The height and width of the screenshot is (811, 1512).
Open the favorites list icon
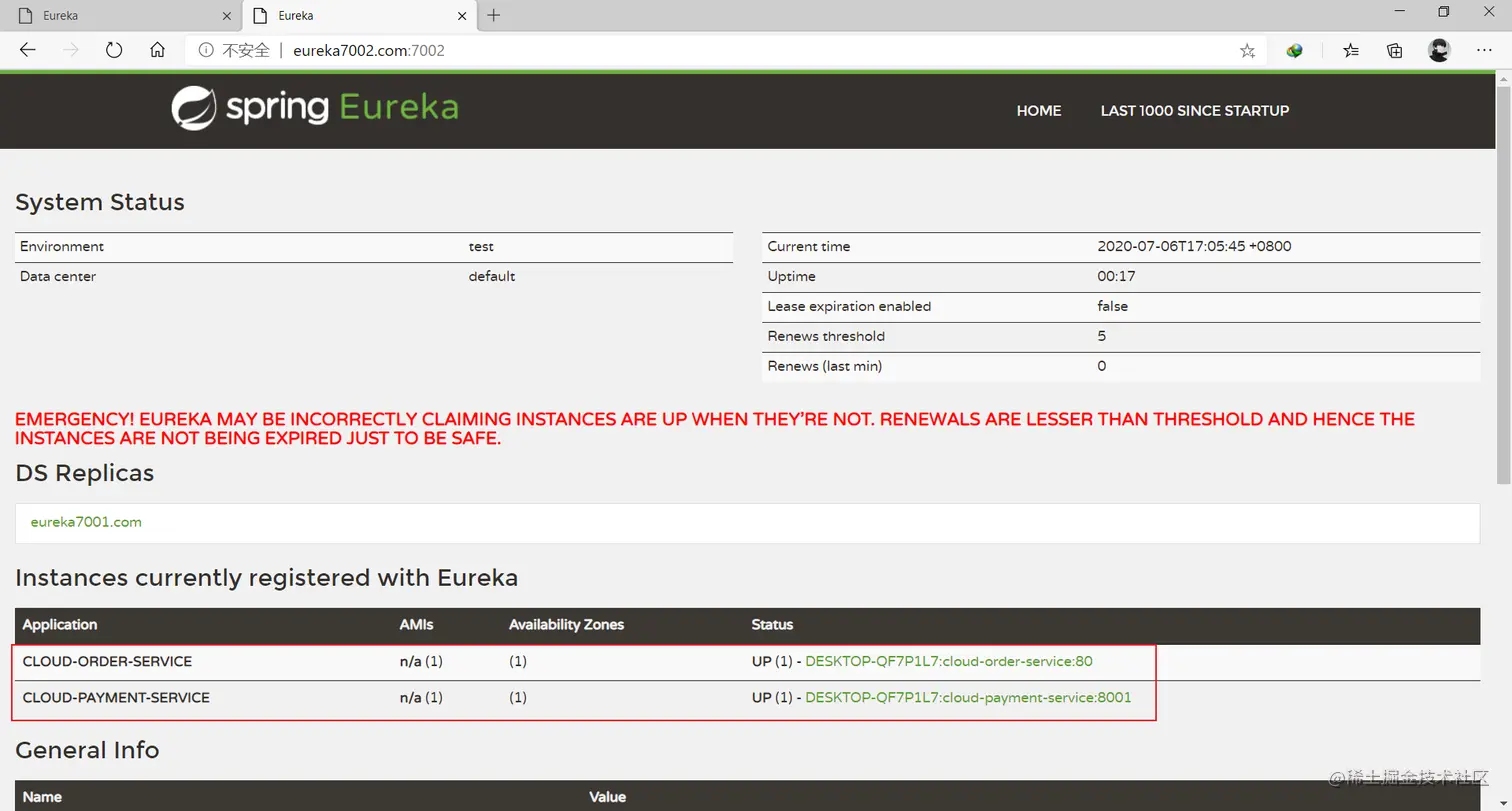tap(1351, 50)
